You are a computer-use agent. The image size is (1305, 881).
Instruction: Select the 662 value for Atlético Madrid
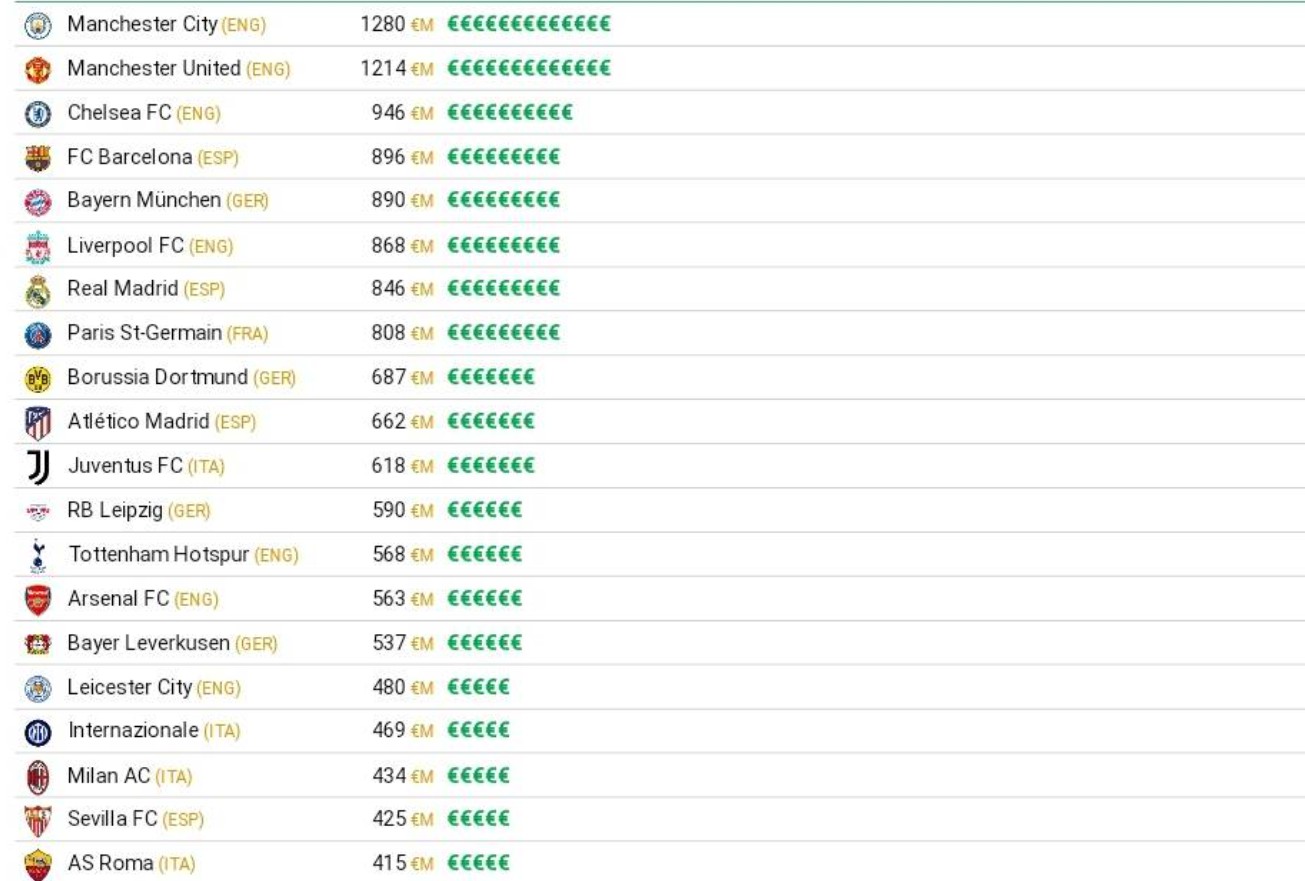tap(389, 422)
